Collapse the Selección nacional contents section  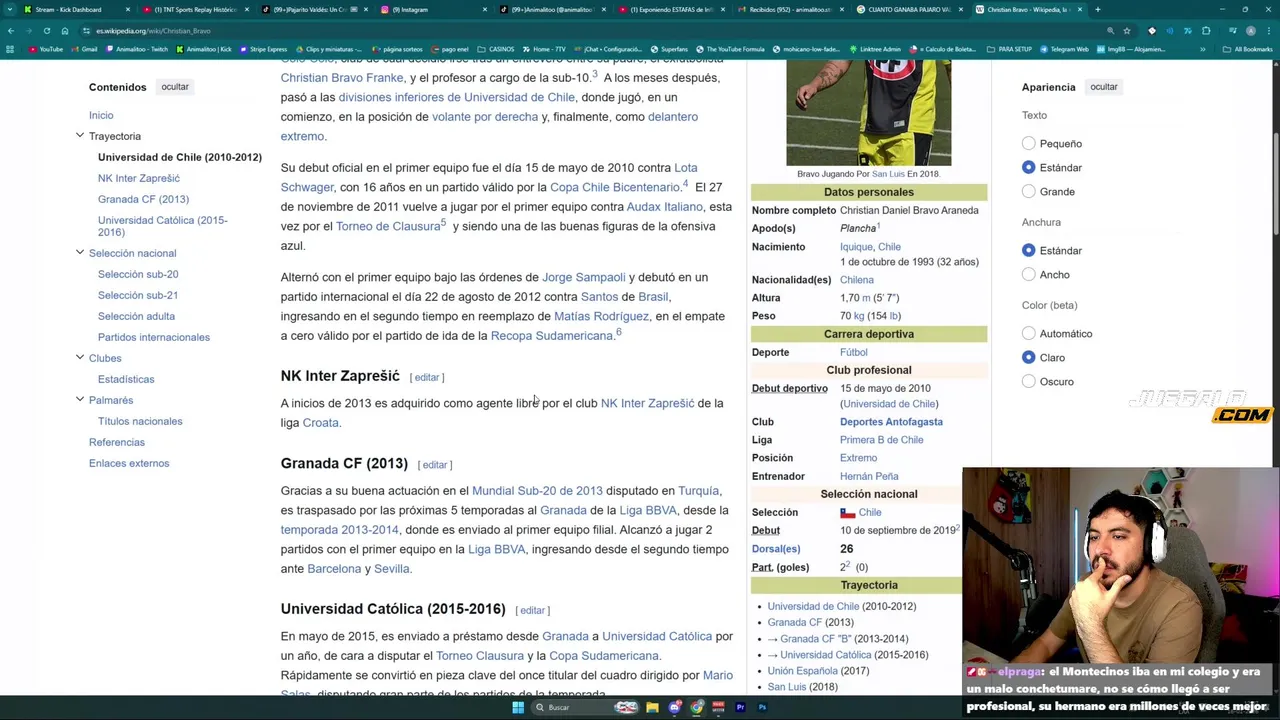pos(80,253)
